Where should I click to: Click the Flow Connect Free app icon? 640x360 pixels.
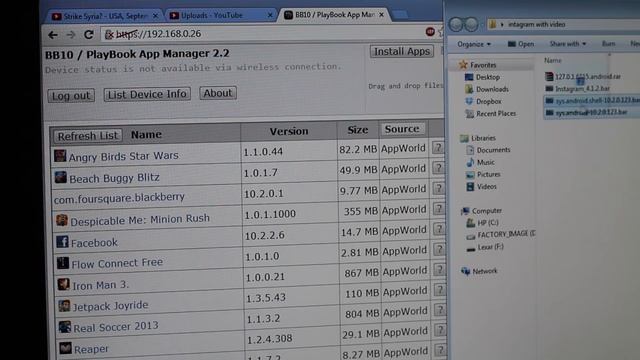tap(63, 263)
